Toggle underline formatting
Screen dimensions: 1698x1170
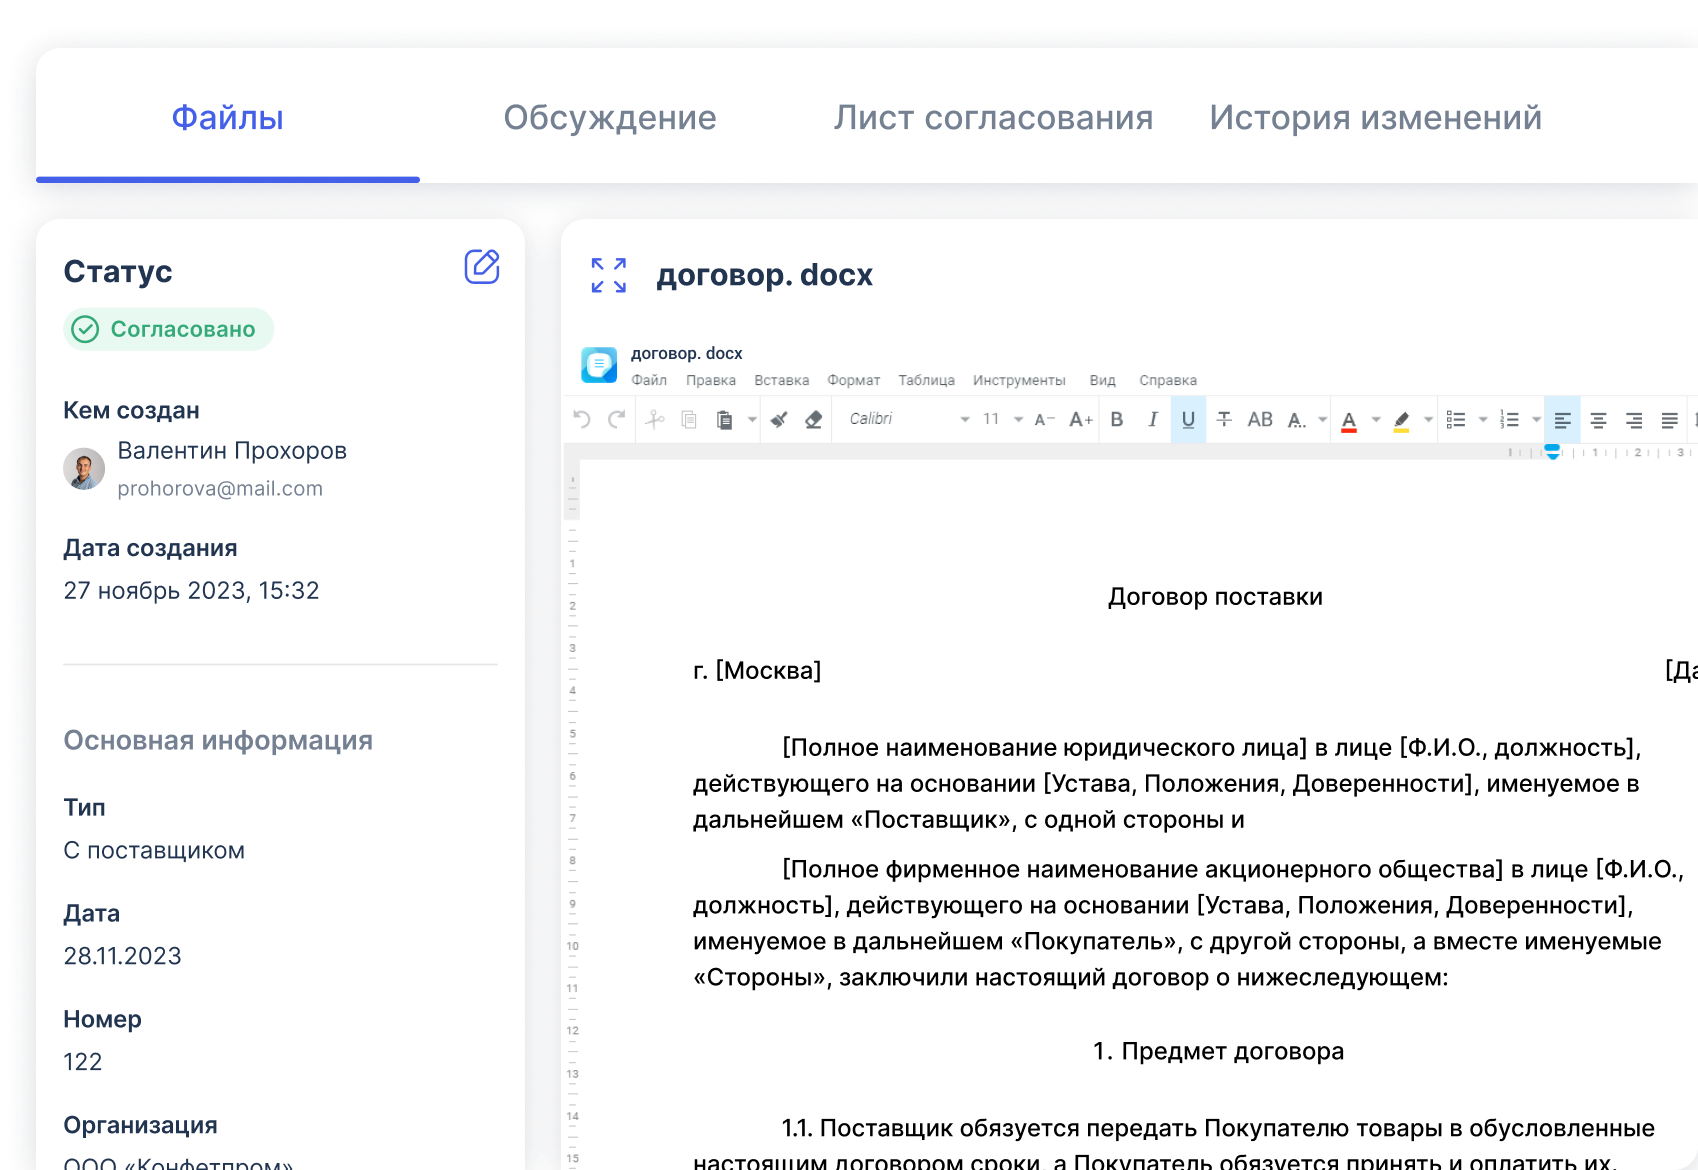tap(1188, 420)
